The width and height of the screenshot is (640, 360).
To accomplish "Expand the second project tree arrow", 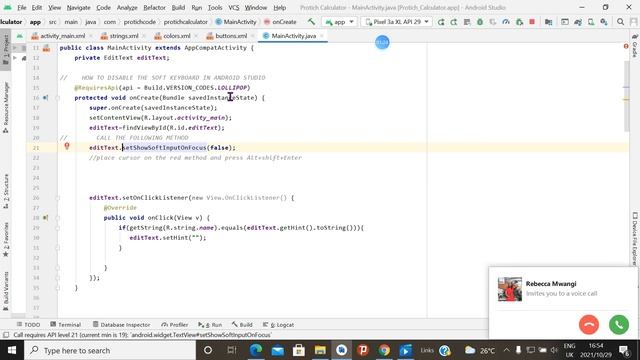I will (15, 58).
